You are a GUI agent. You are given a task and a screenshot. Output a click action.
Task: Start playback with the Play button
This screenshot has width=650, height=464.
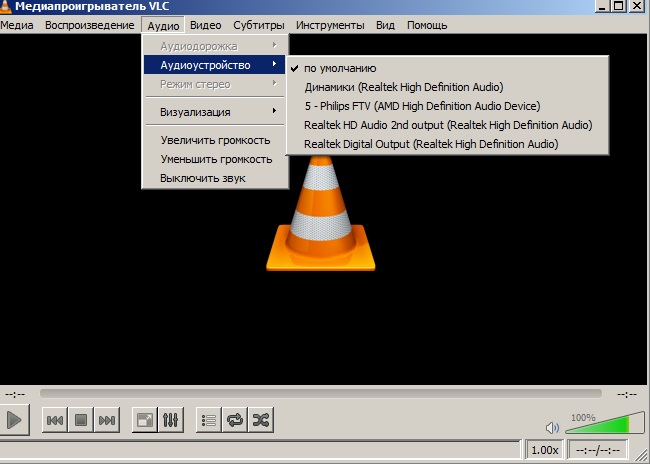14,420
